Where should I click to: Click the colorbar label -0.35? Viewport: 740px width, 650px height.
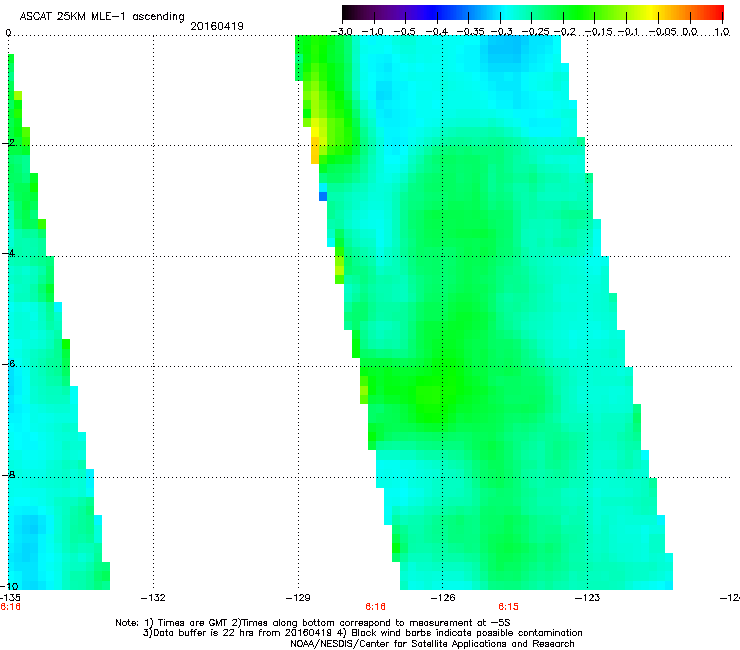pos(471,32)
